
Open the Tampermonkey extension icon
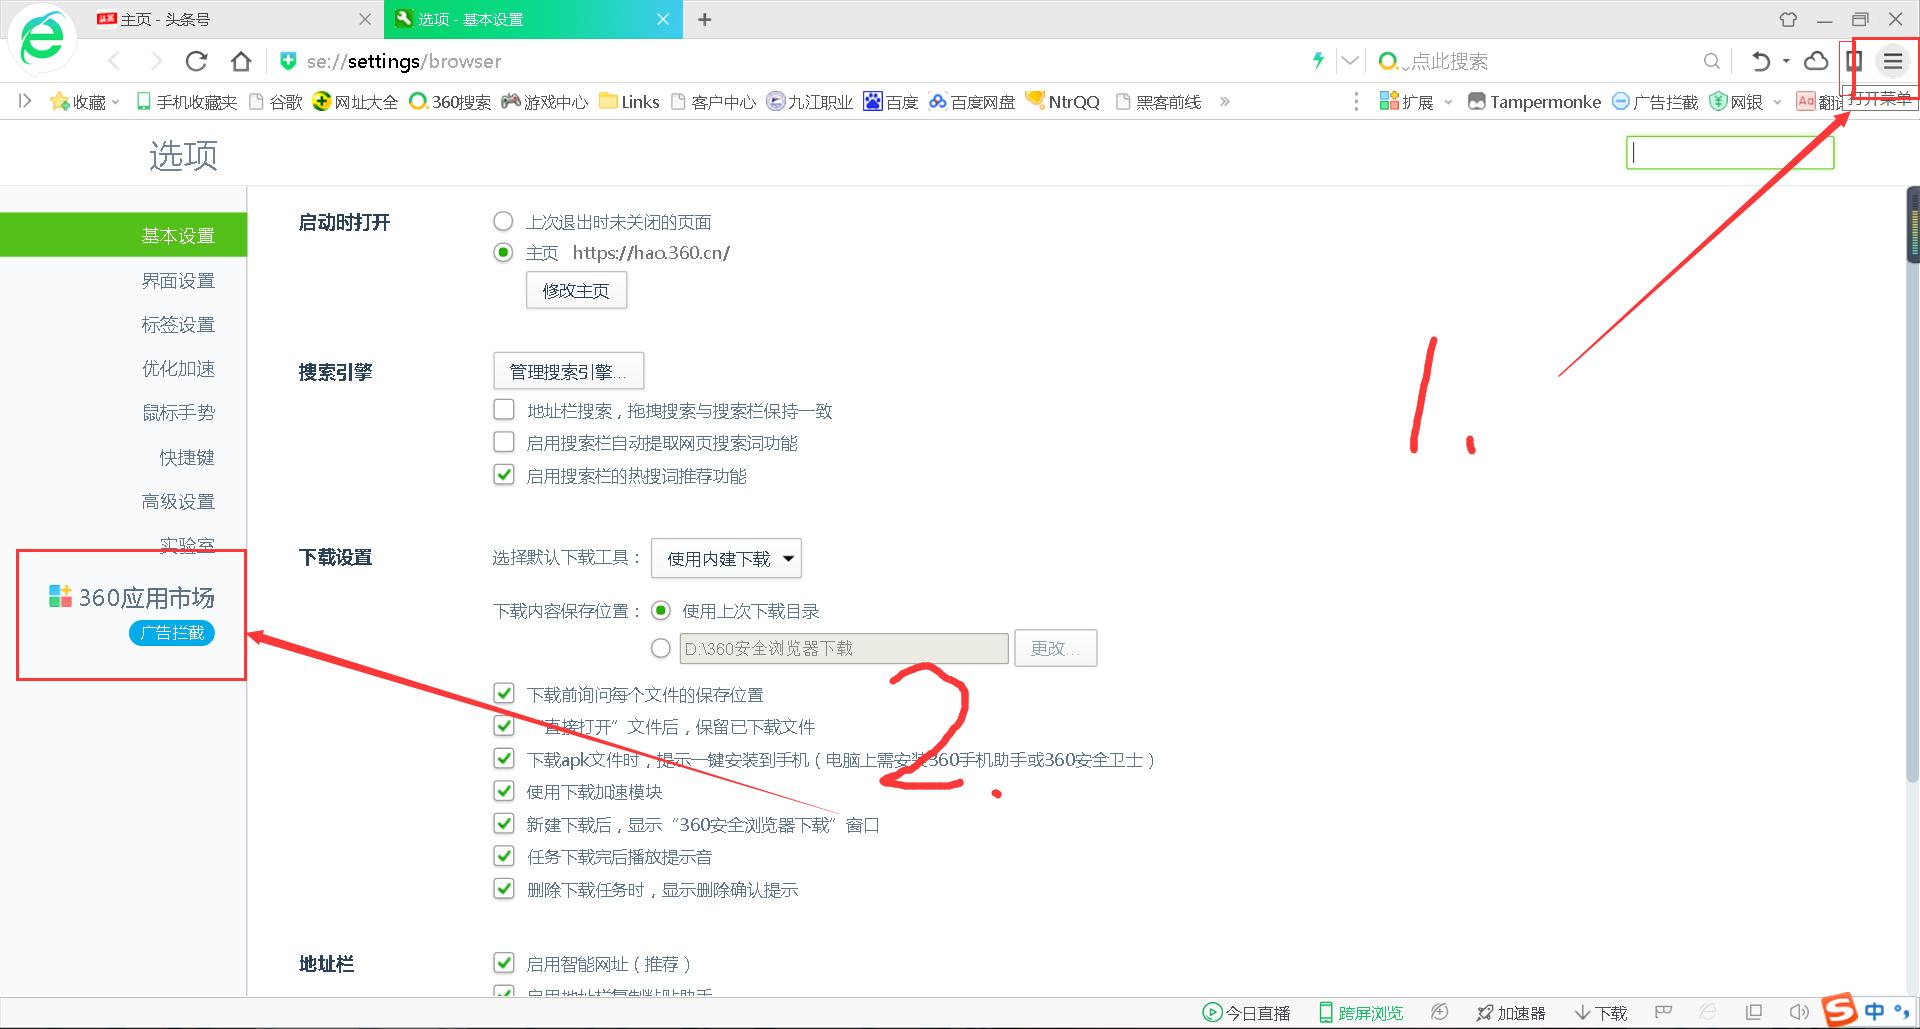coord(1477,101)
